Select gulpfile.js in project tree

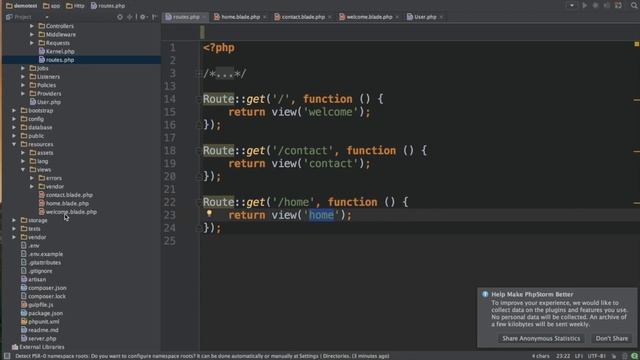pos(37,305)
